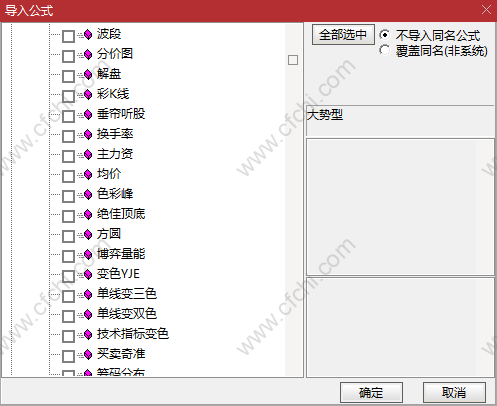Select the 变色YJE formula entry
Image resolution: width=497 pixels, height=406 pixels.
tap(118, 274)
